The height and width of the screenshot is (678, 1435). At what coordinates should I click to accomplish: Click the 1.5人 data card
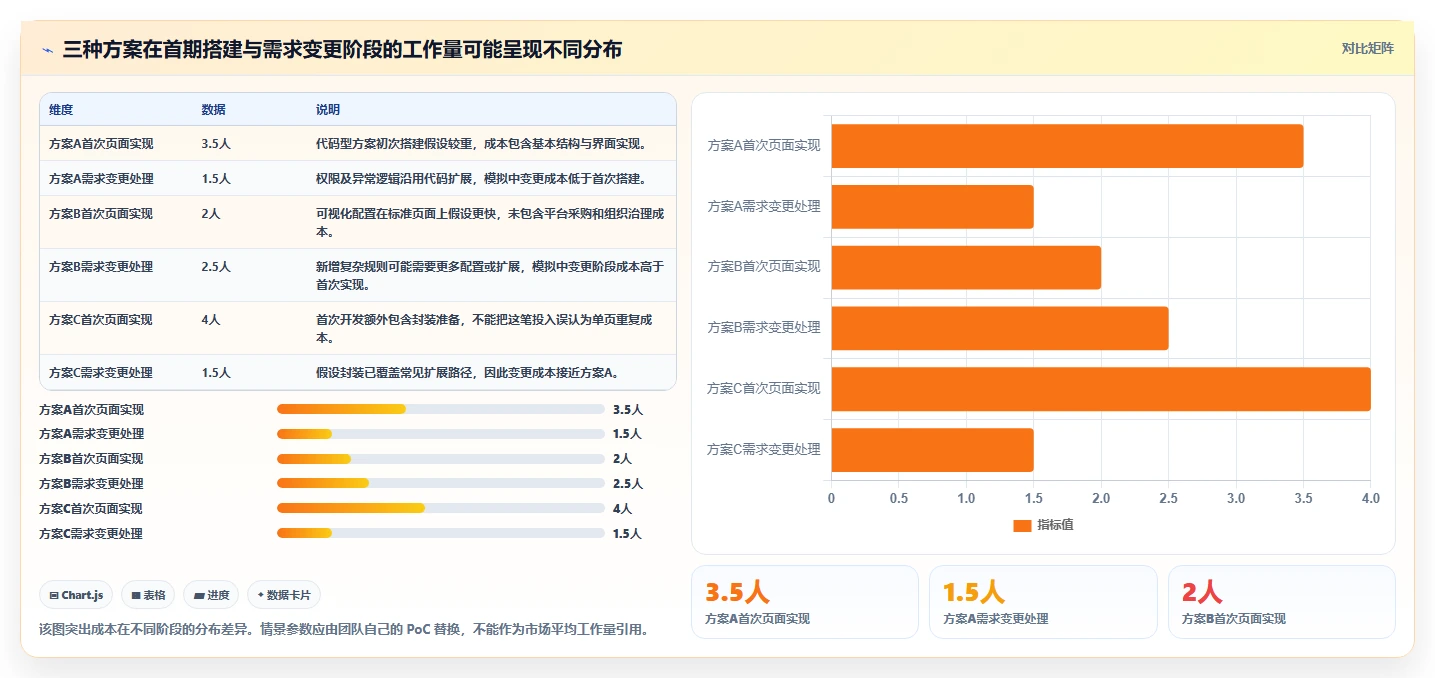(1043, 602)
